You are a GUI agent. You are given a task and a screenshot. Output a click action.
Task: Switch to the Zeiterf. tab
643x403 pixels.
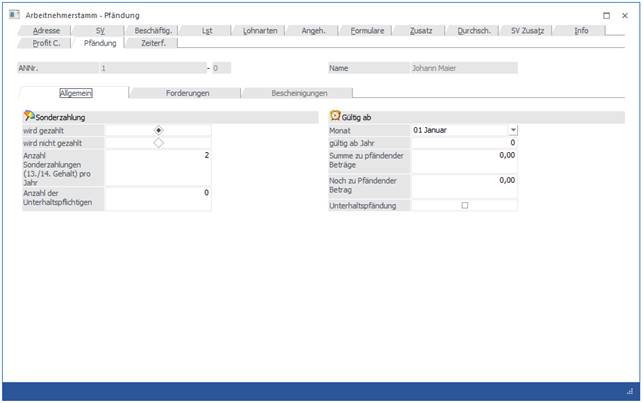[154, 43]
